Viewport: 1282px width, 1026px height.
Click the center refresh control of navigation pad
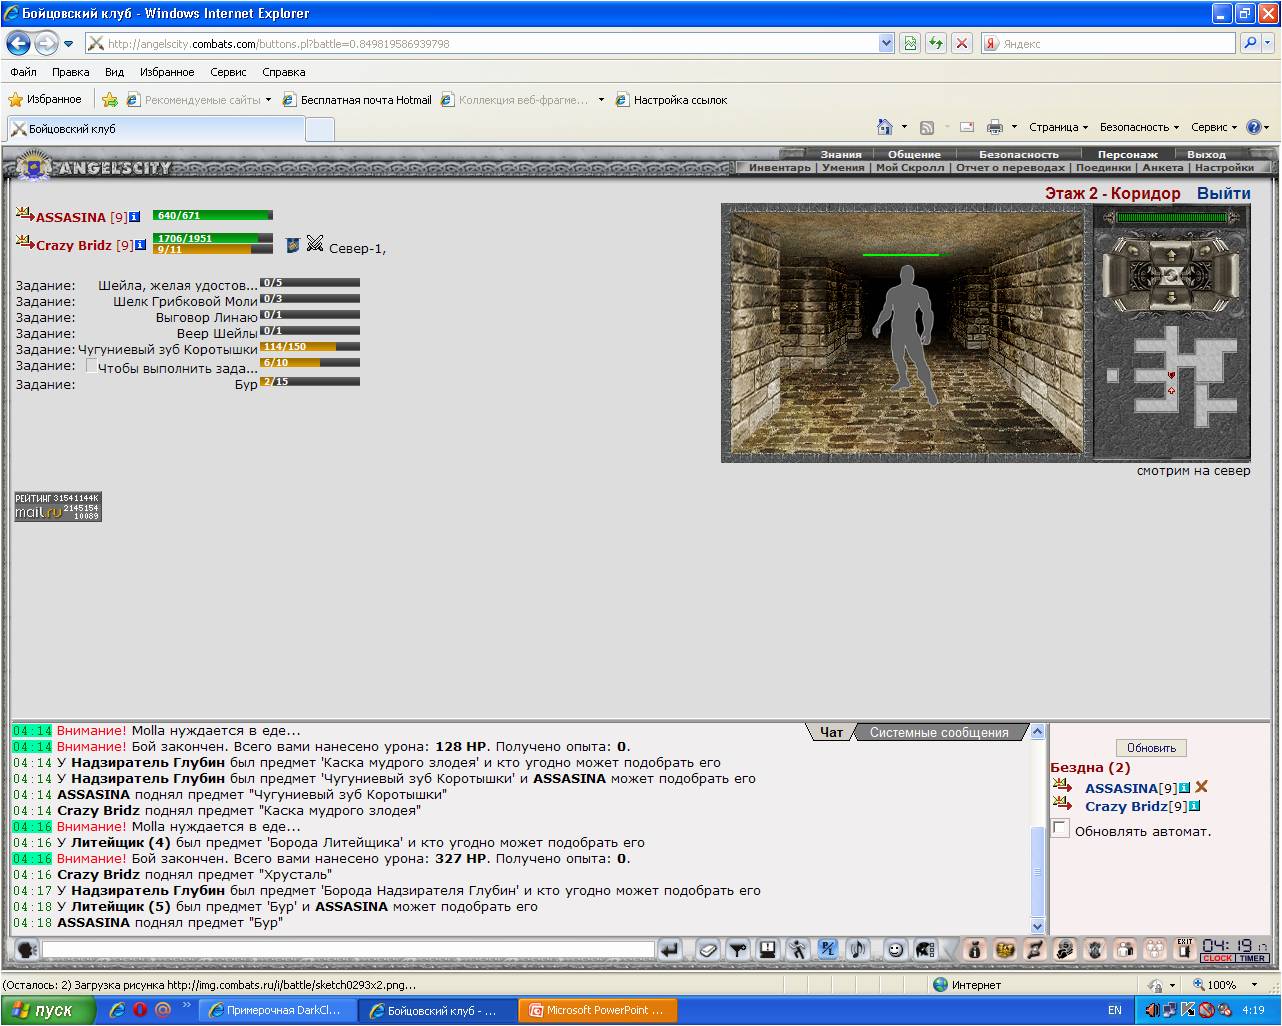tap(1171, 276)
